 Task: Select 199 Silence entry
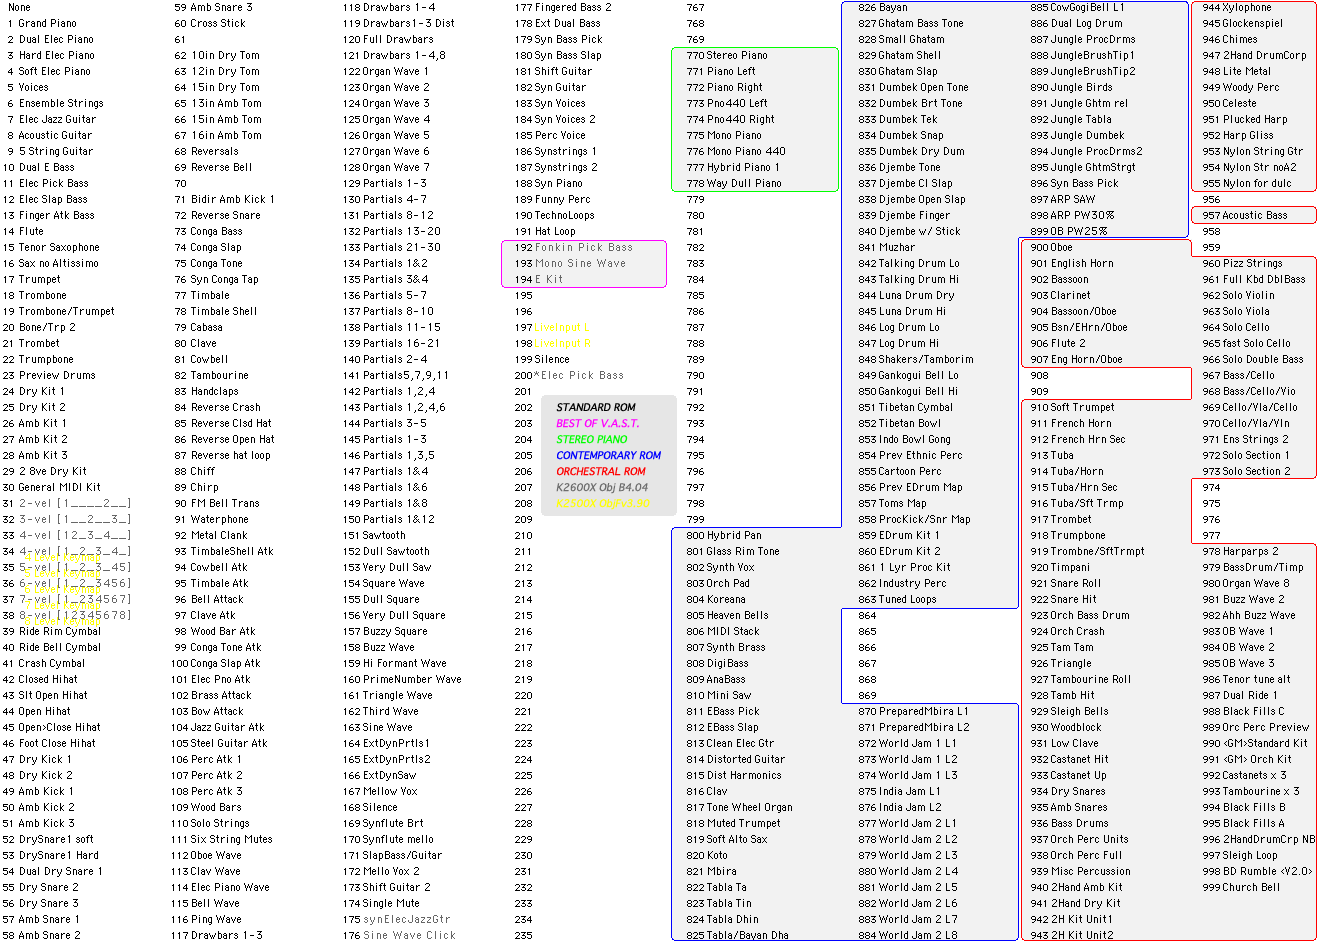pyautogui.click(x=542, y=359)
